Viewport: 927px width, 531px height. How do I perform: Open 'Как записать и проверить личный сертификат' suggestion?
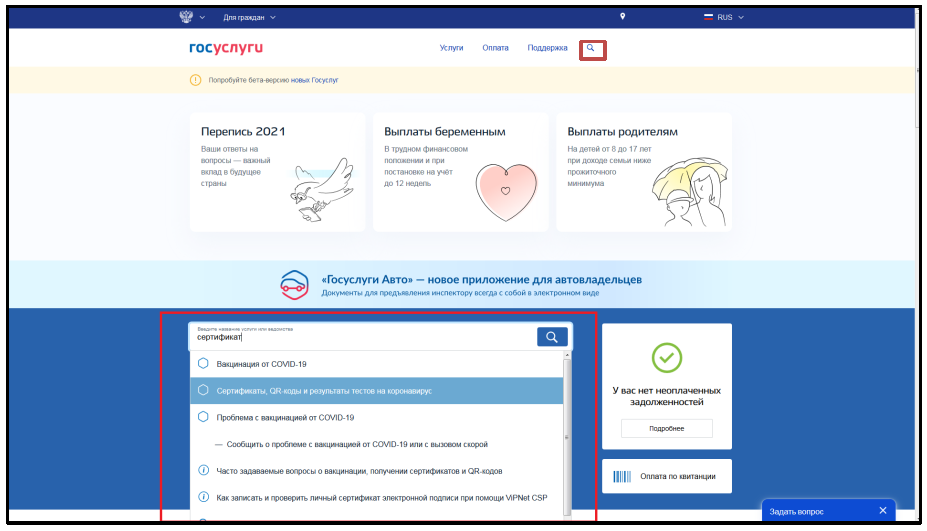pos(377,498)
